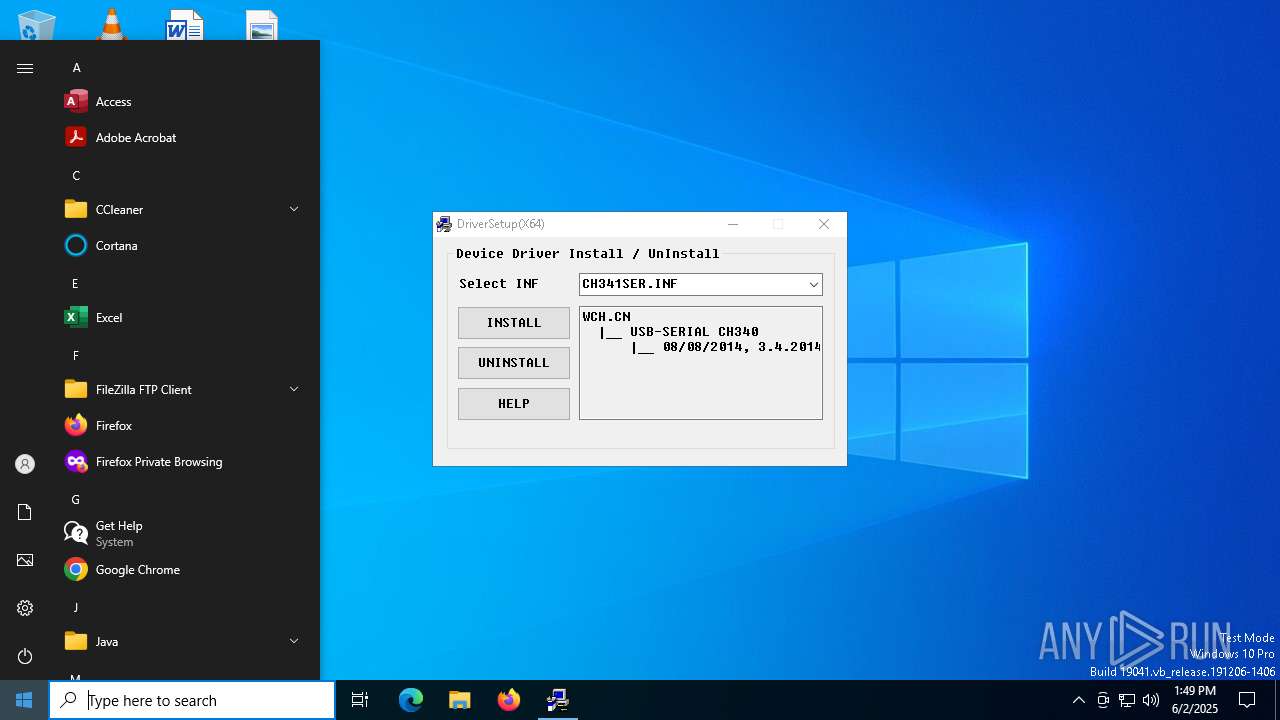Click the Meet Now tray icon

[x=1103, y=700]
